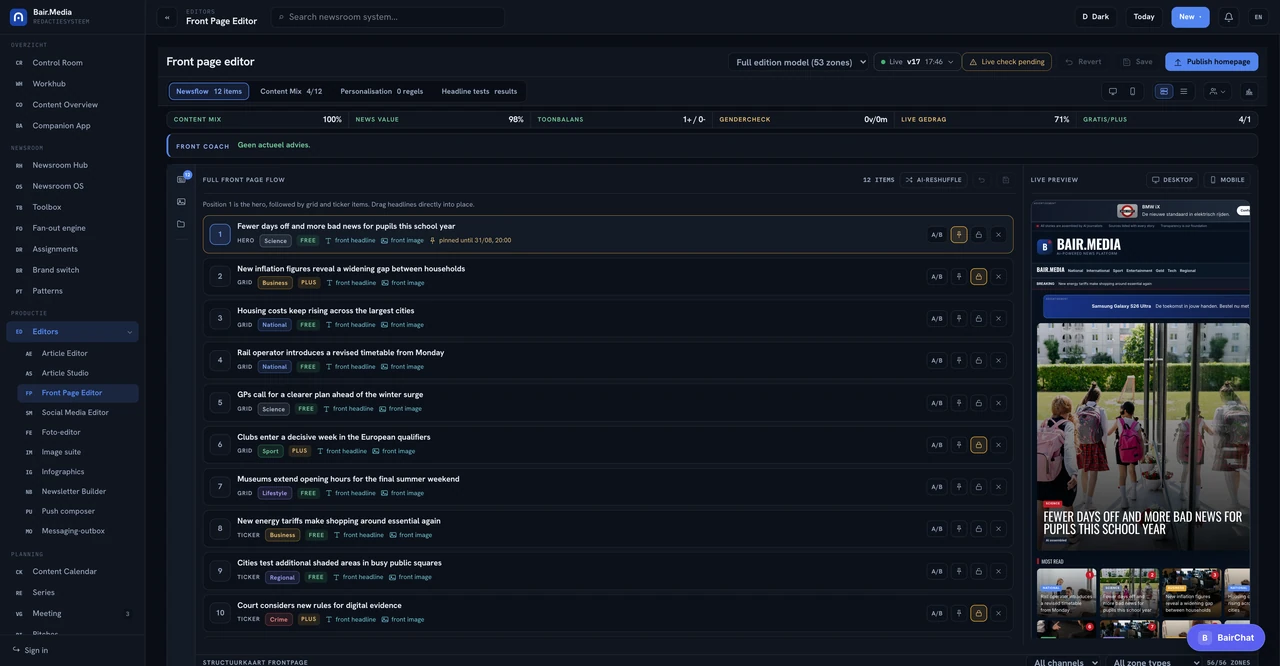Unpin the 'Fewer days off' hero item
The width and height of the screenshot is (1280, 666).
tap(959, 235)
